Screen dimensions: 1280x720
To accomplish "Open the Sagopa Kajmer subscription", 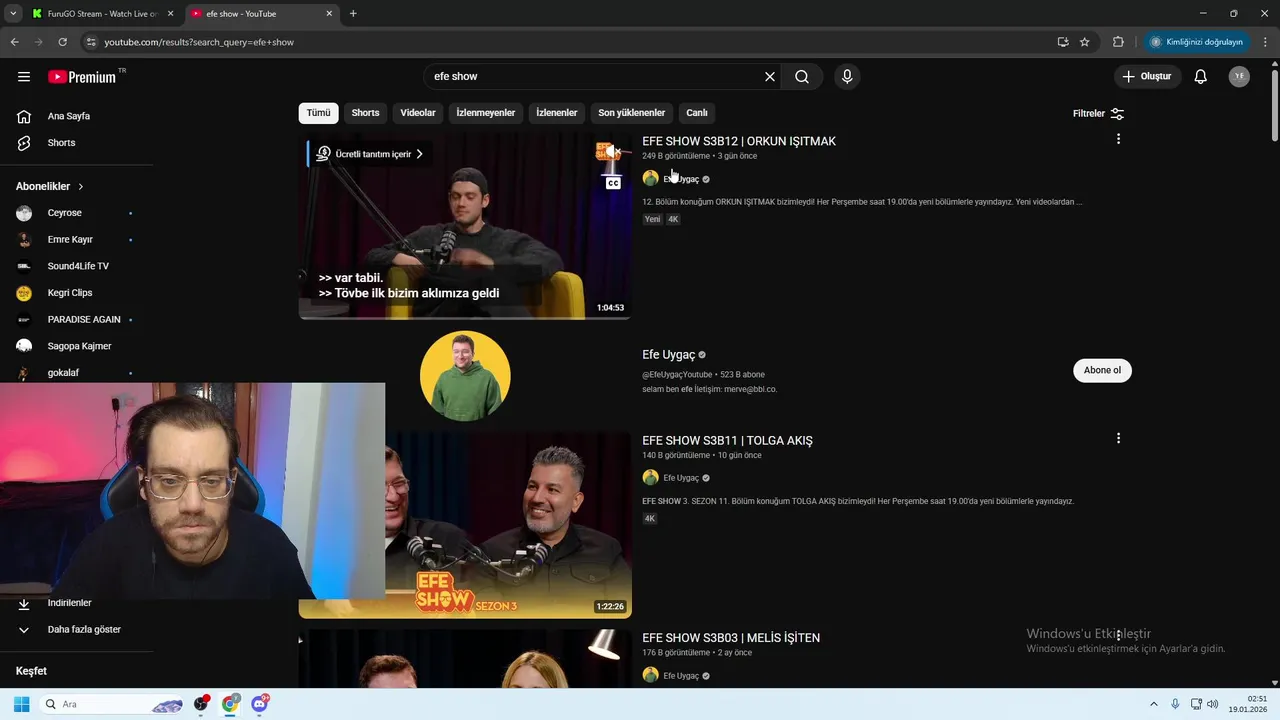I will (77, 346).
